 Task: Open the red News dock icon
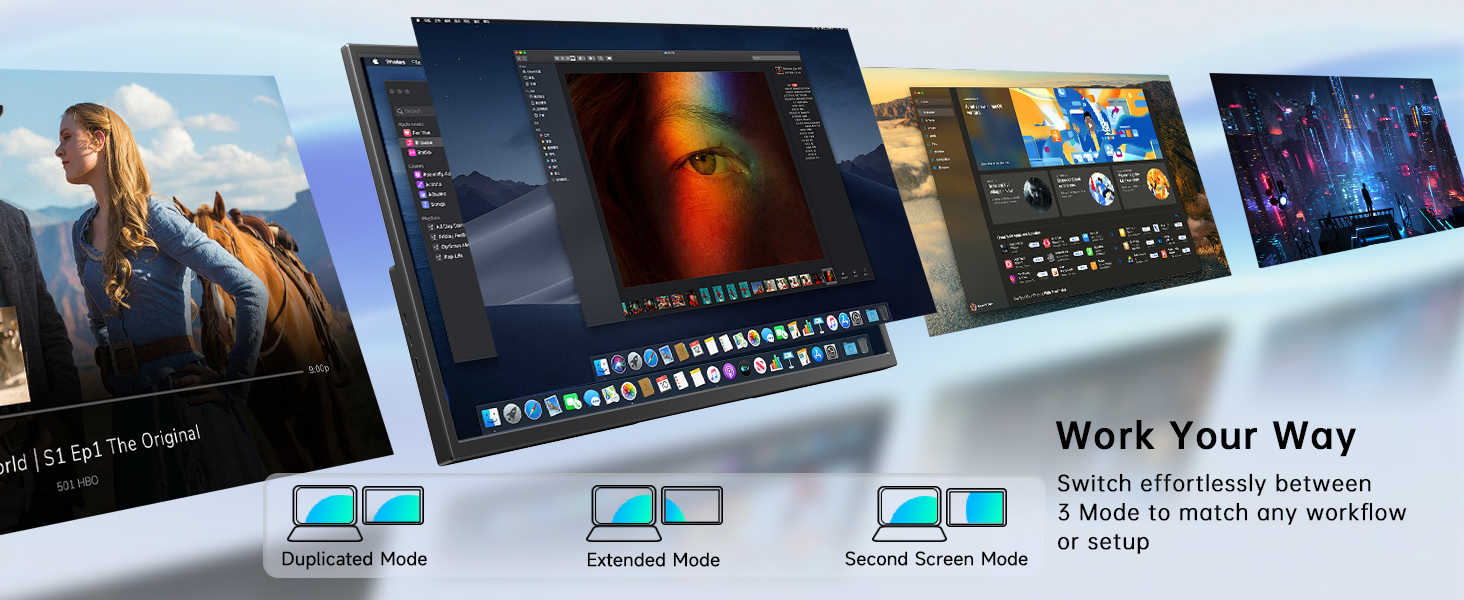pos(760,366)
